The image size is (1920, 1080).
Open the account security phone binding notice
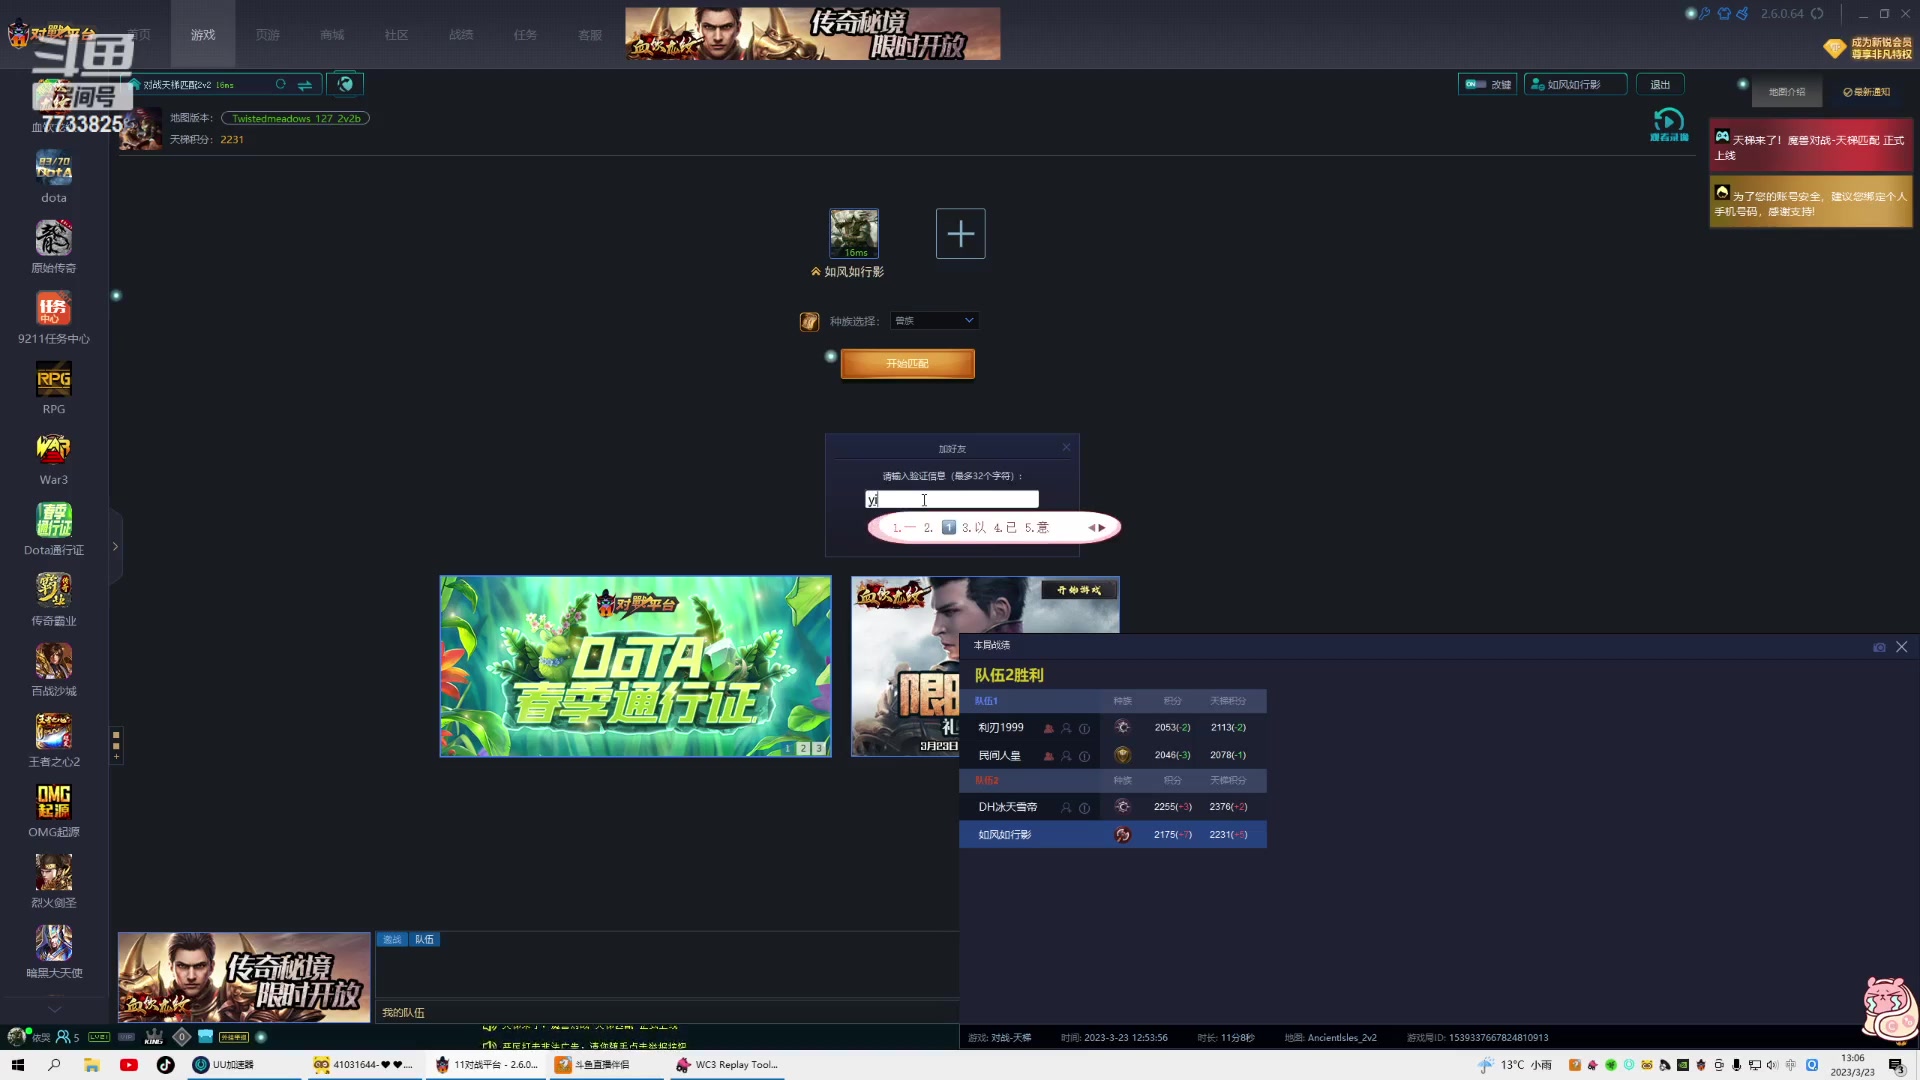(x=1810, y=203)
